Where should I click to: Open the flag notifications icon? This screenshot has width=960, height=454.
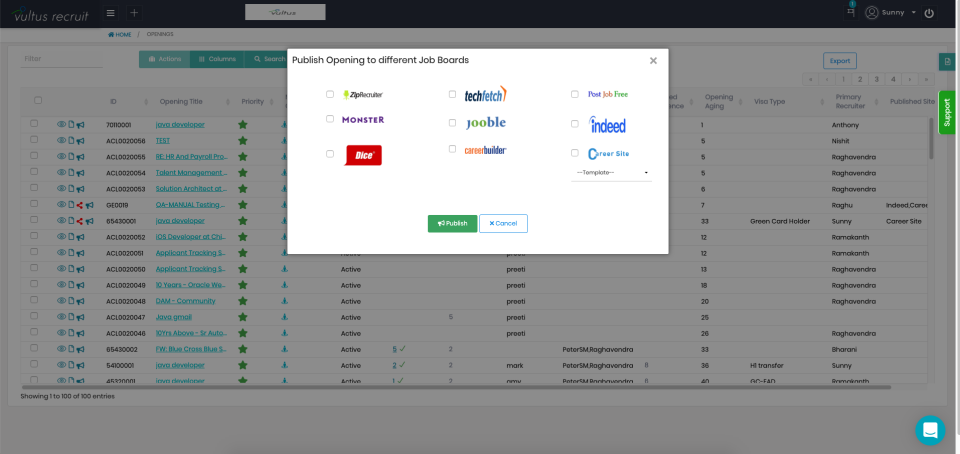850,12
